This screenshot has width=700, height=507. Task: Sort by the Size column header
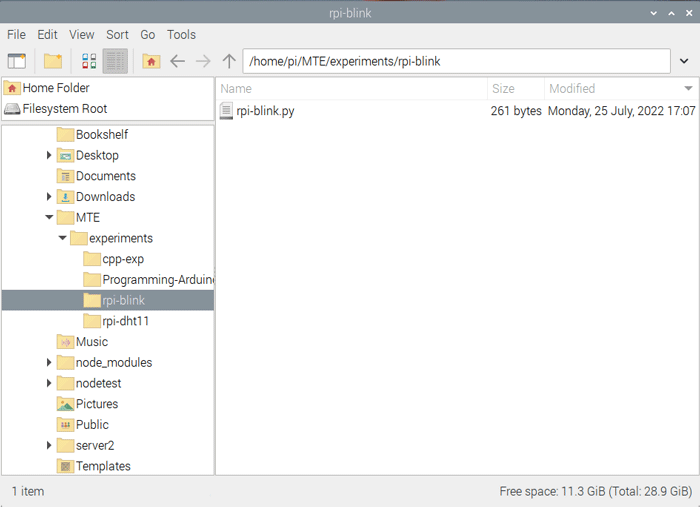[x=516, y=89]
